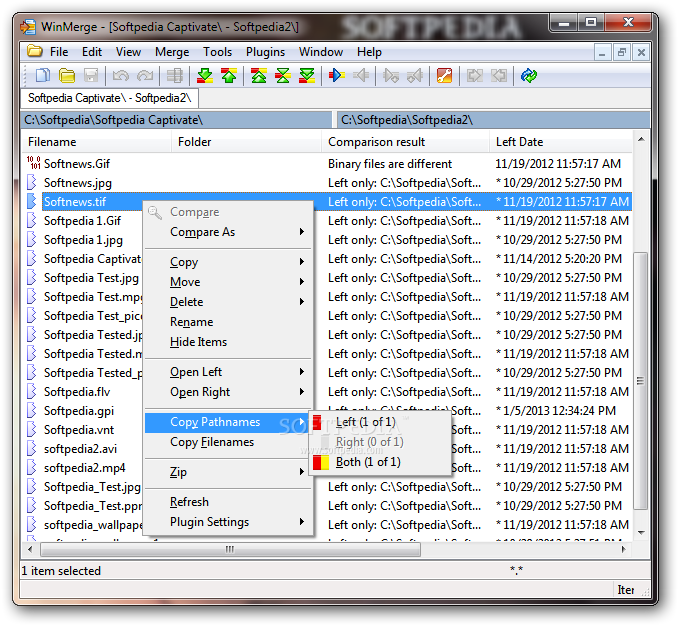Expand the Move submenu
The width and height of the screenshot is (679, 626).
[x=228, y=282]
